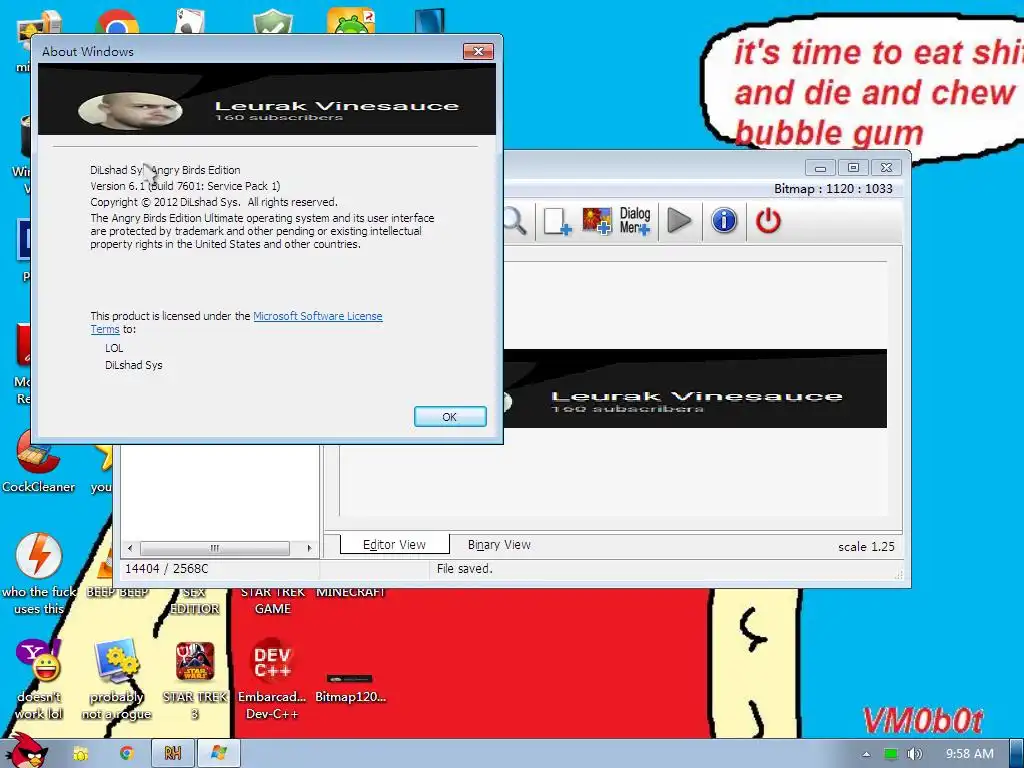Screen dimensions: 1024x768
Task: Minimize the Resource Hacker window
Action: (820, 168)
